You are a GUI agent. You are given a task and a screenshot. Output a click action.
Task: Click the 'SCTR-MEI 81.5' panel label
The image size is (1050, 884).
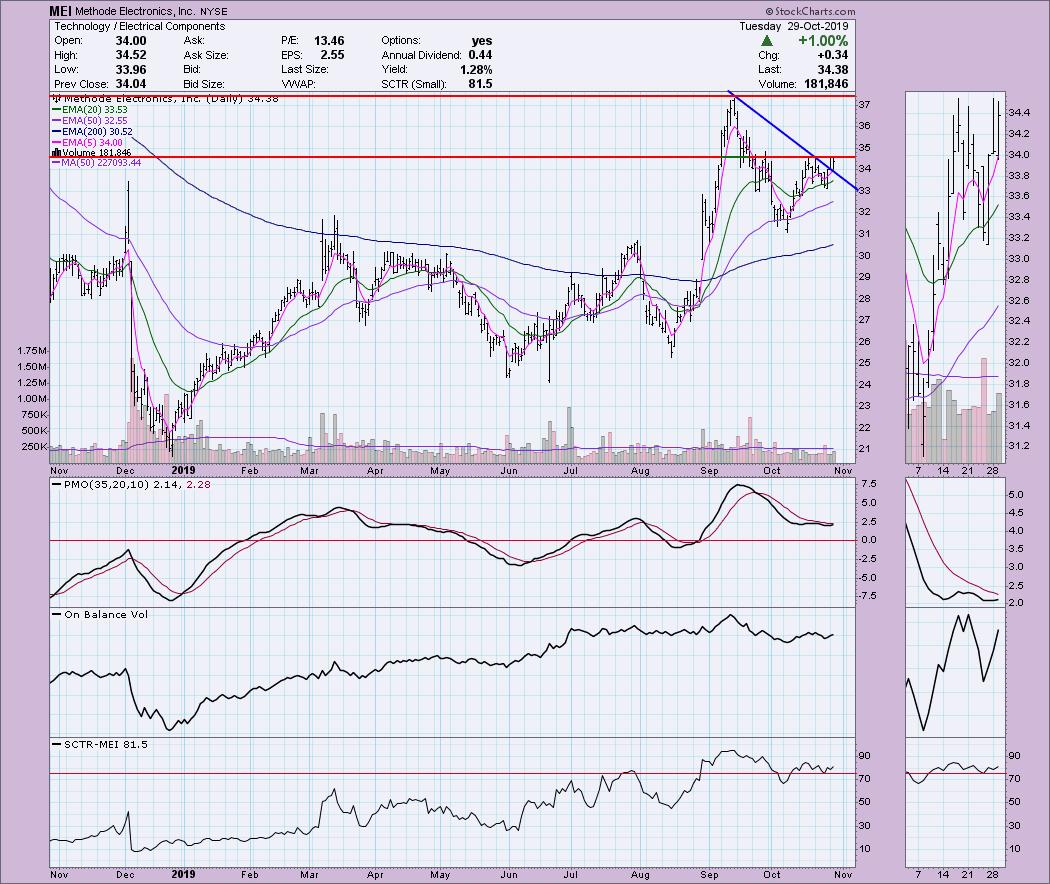click(x=100, y=744)
